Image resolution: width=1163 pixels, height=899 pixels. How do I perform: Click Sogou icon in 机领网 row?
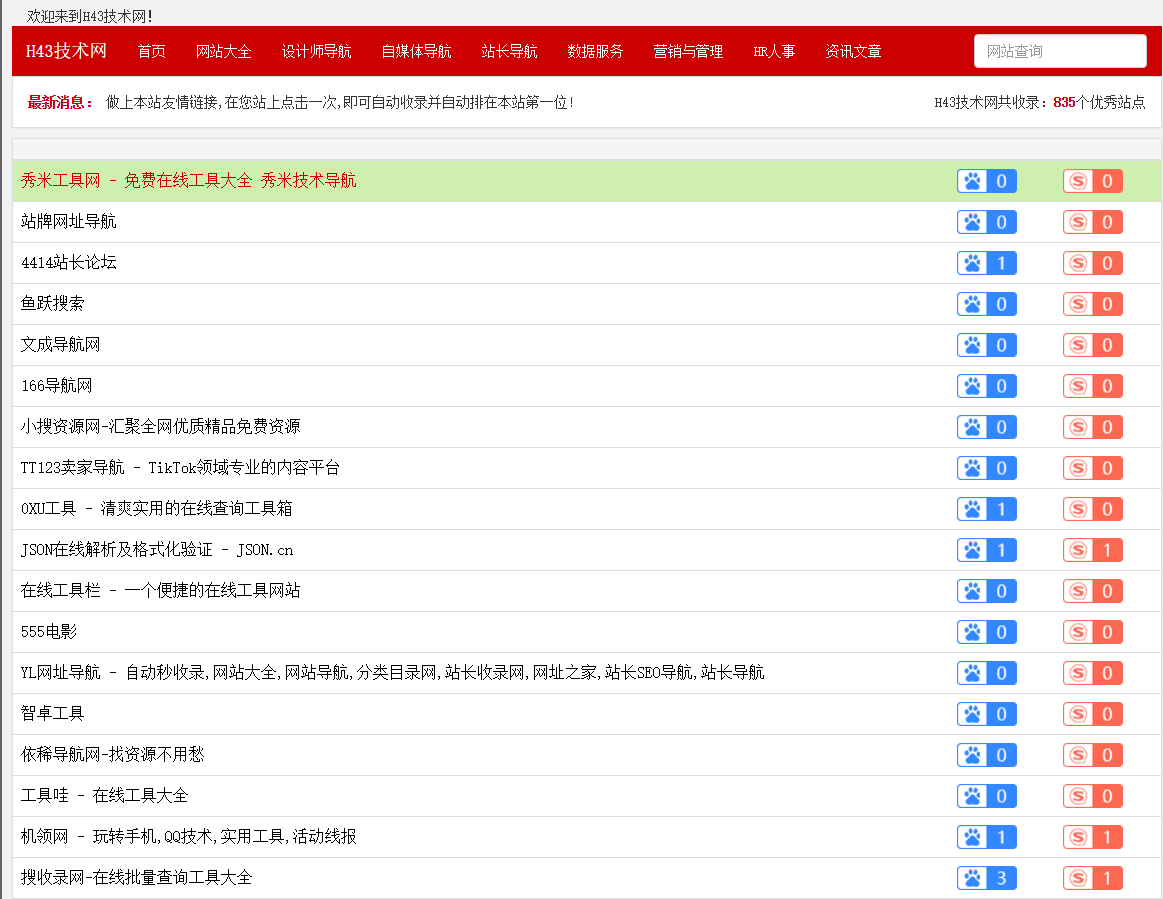tap(1078, 837)
